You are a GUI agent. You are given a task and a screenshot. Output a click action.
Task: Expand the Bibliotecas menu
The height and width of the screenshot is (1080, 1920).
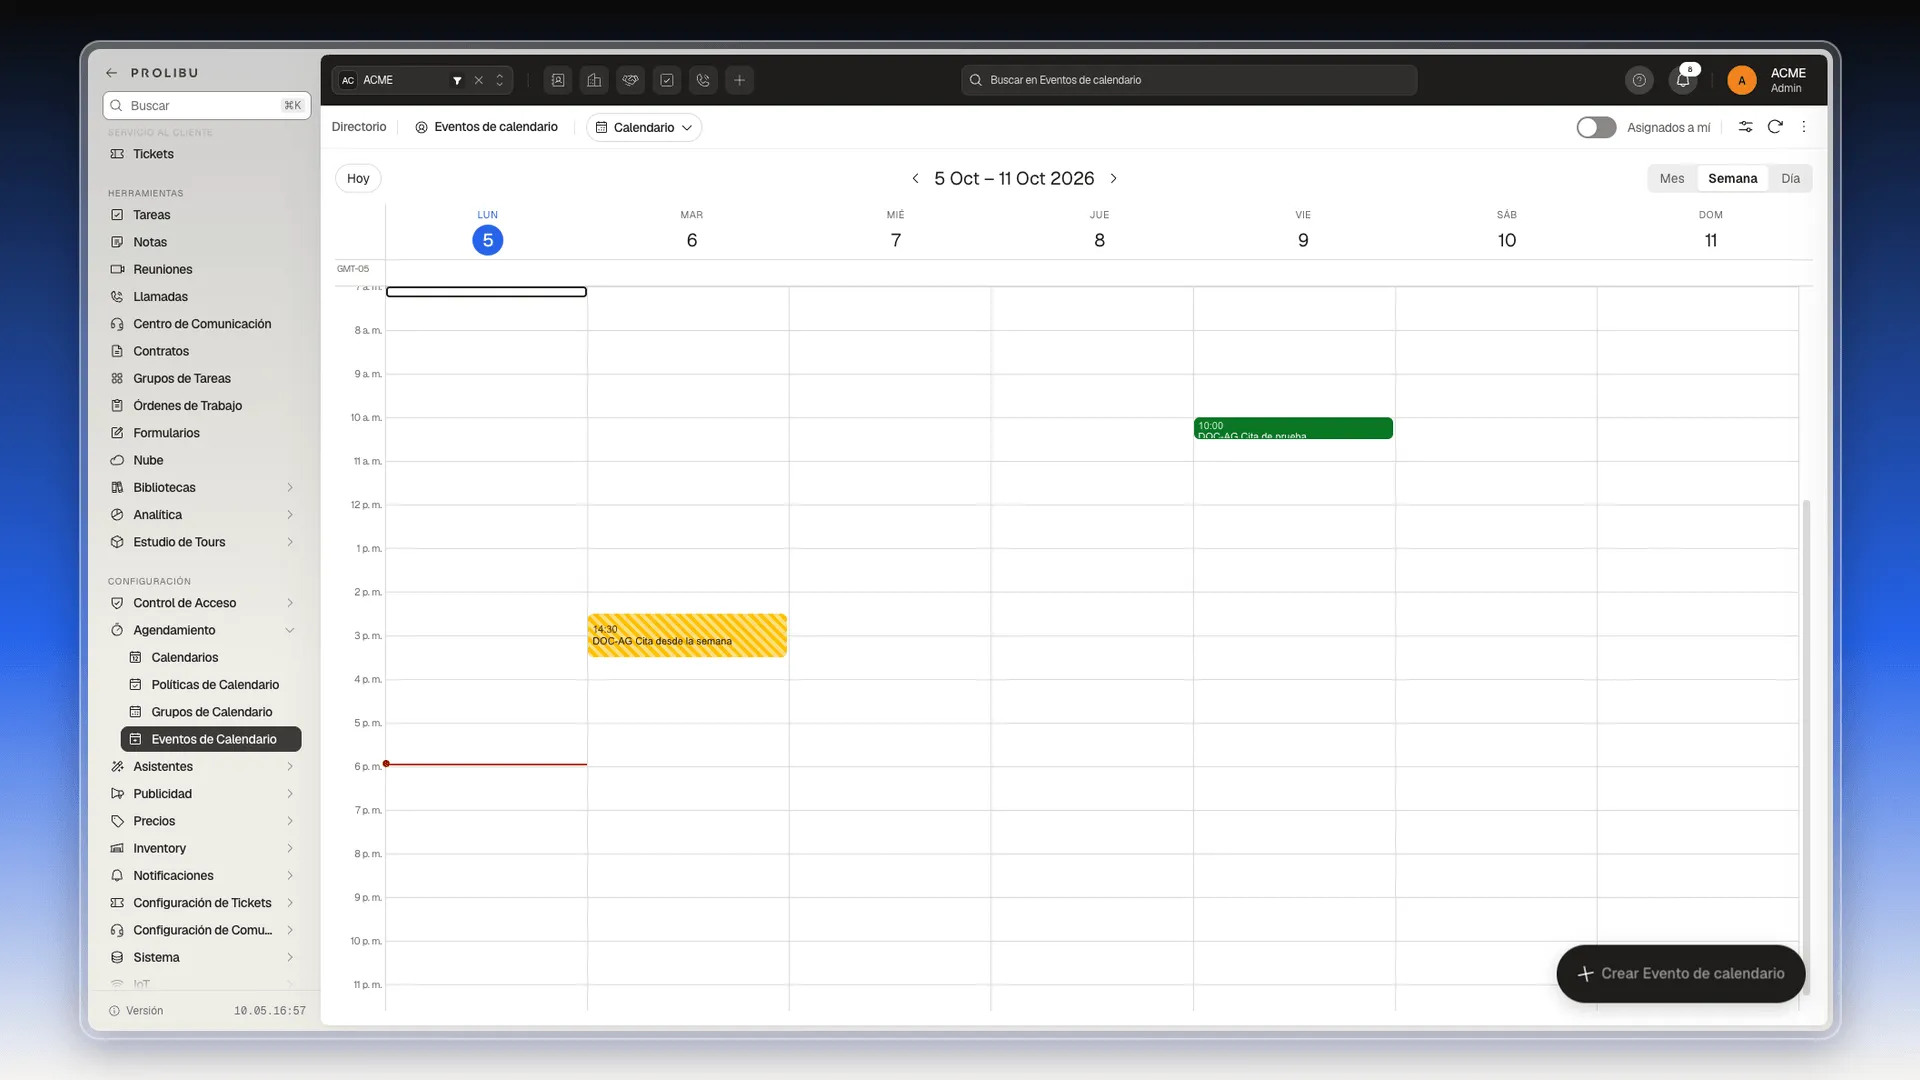tap(290, 488)
